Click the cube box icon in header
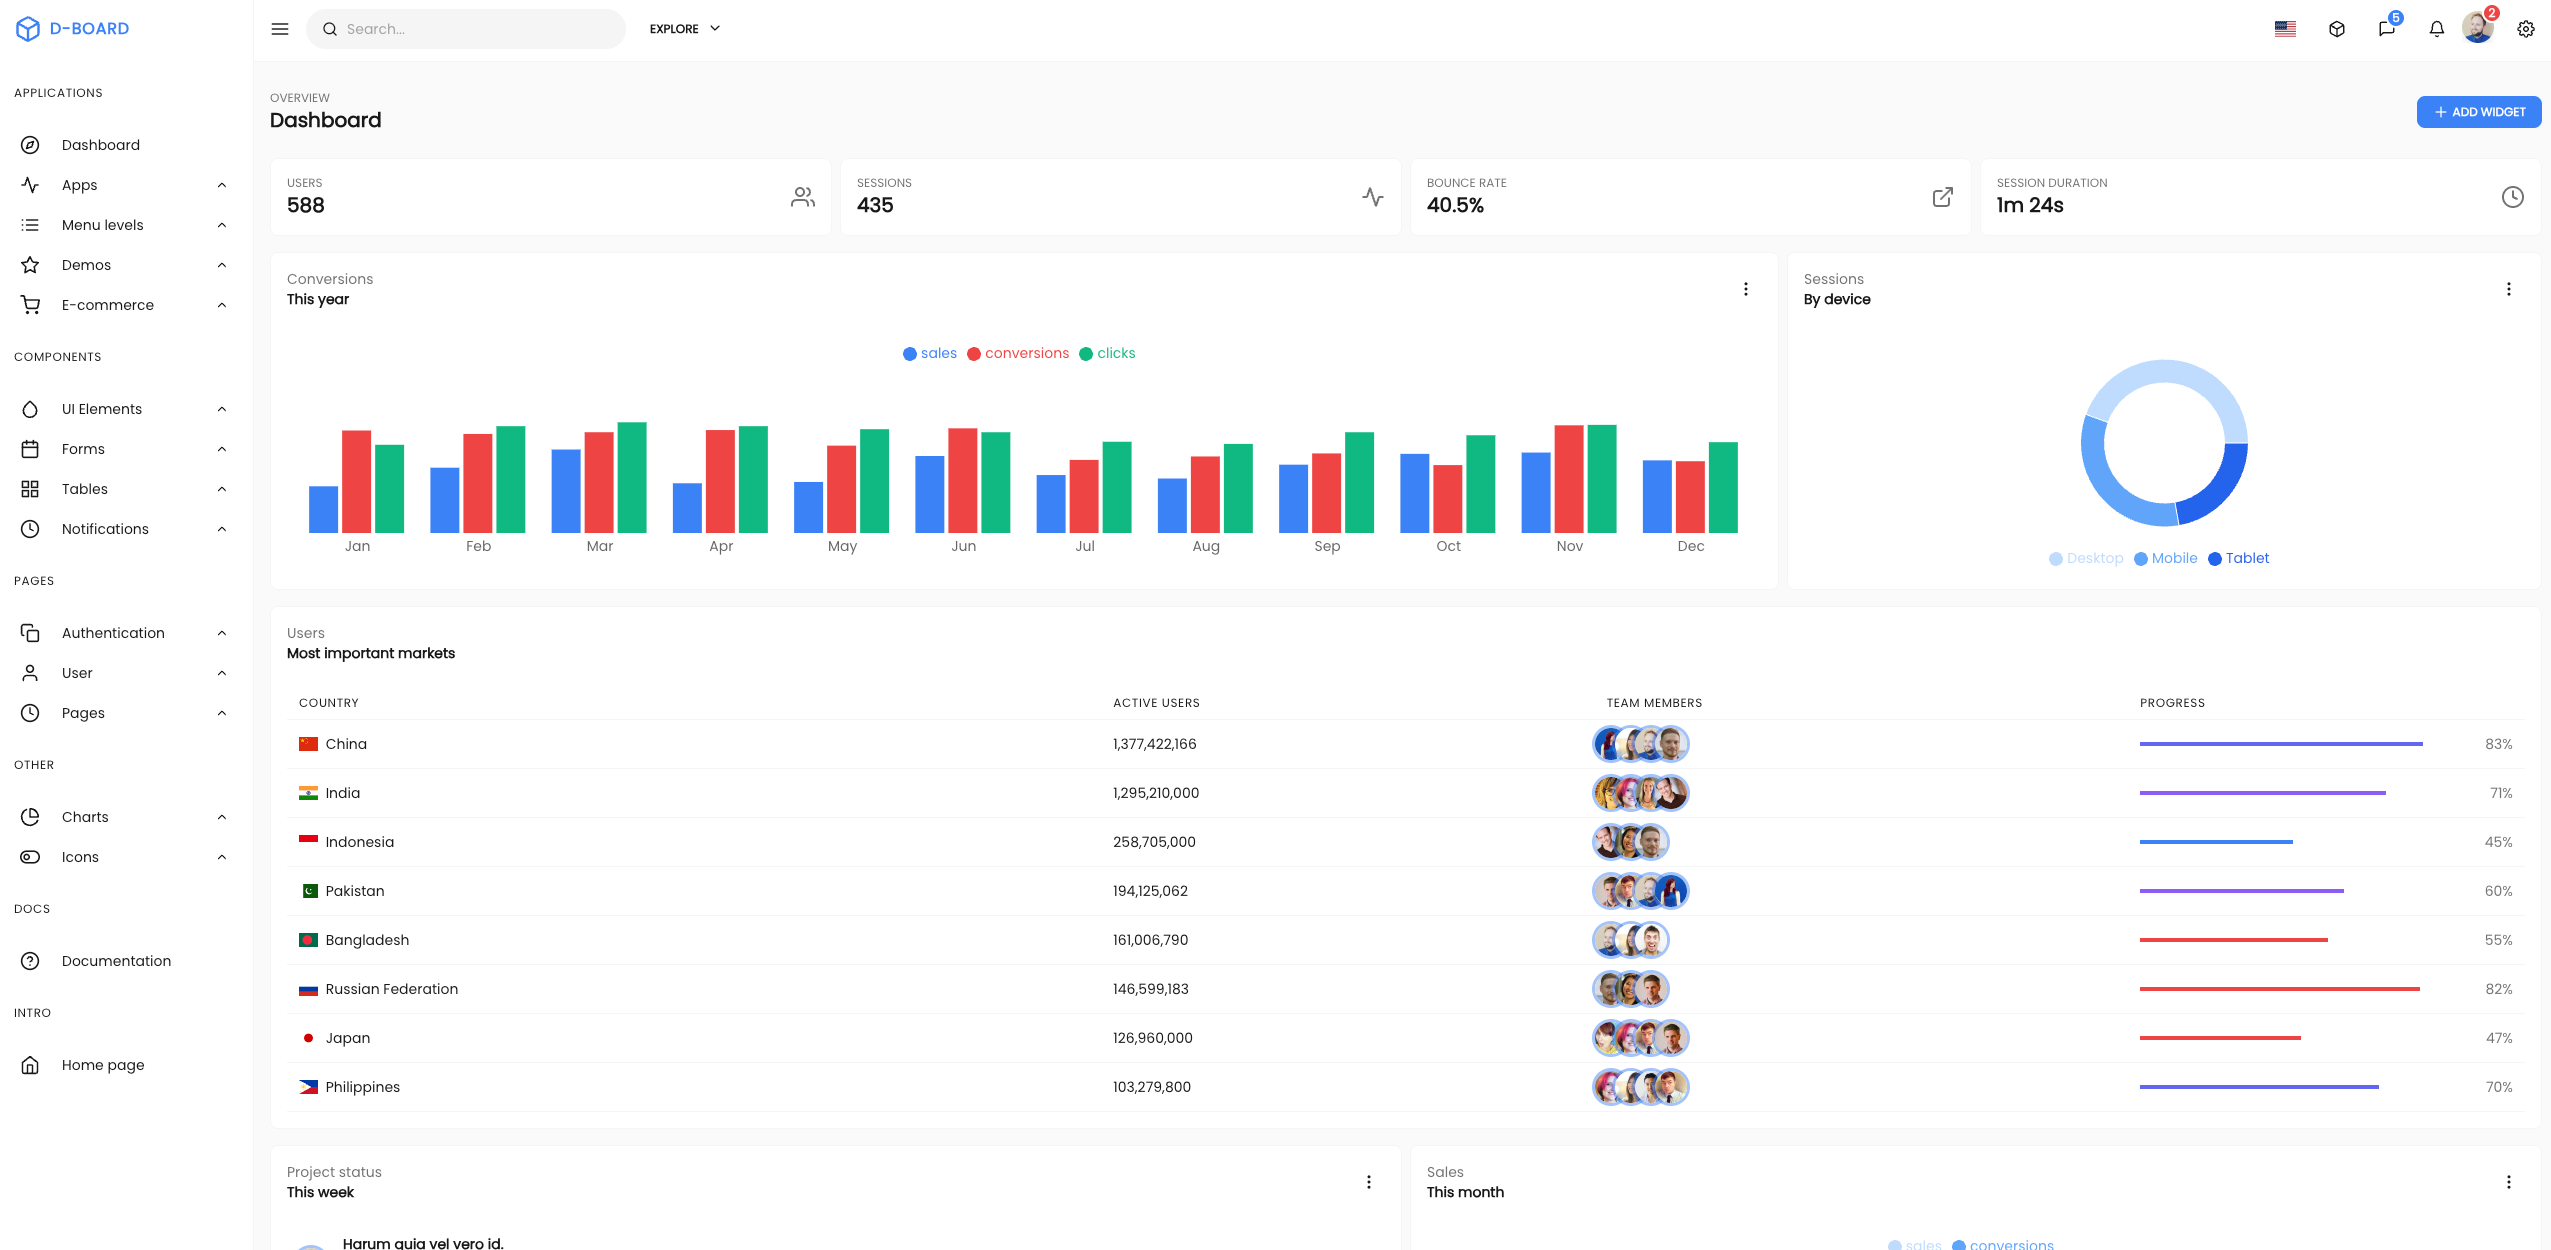Viewport: 2551px width, 1250px height. coord(2337,29)
